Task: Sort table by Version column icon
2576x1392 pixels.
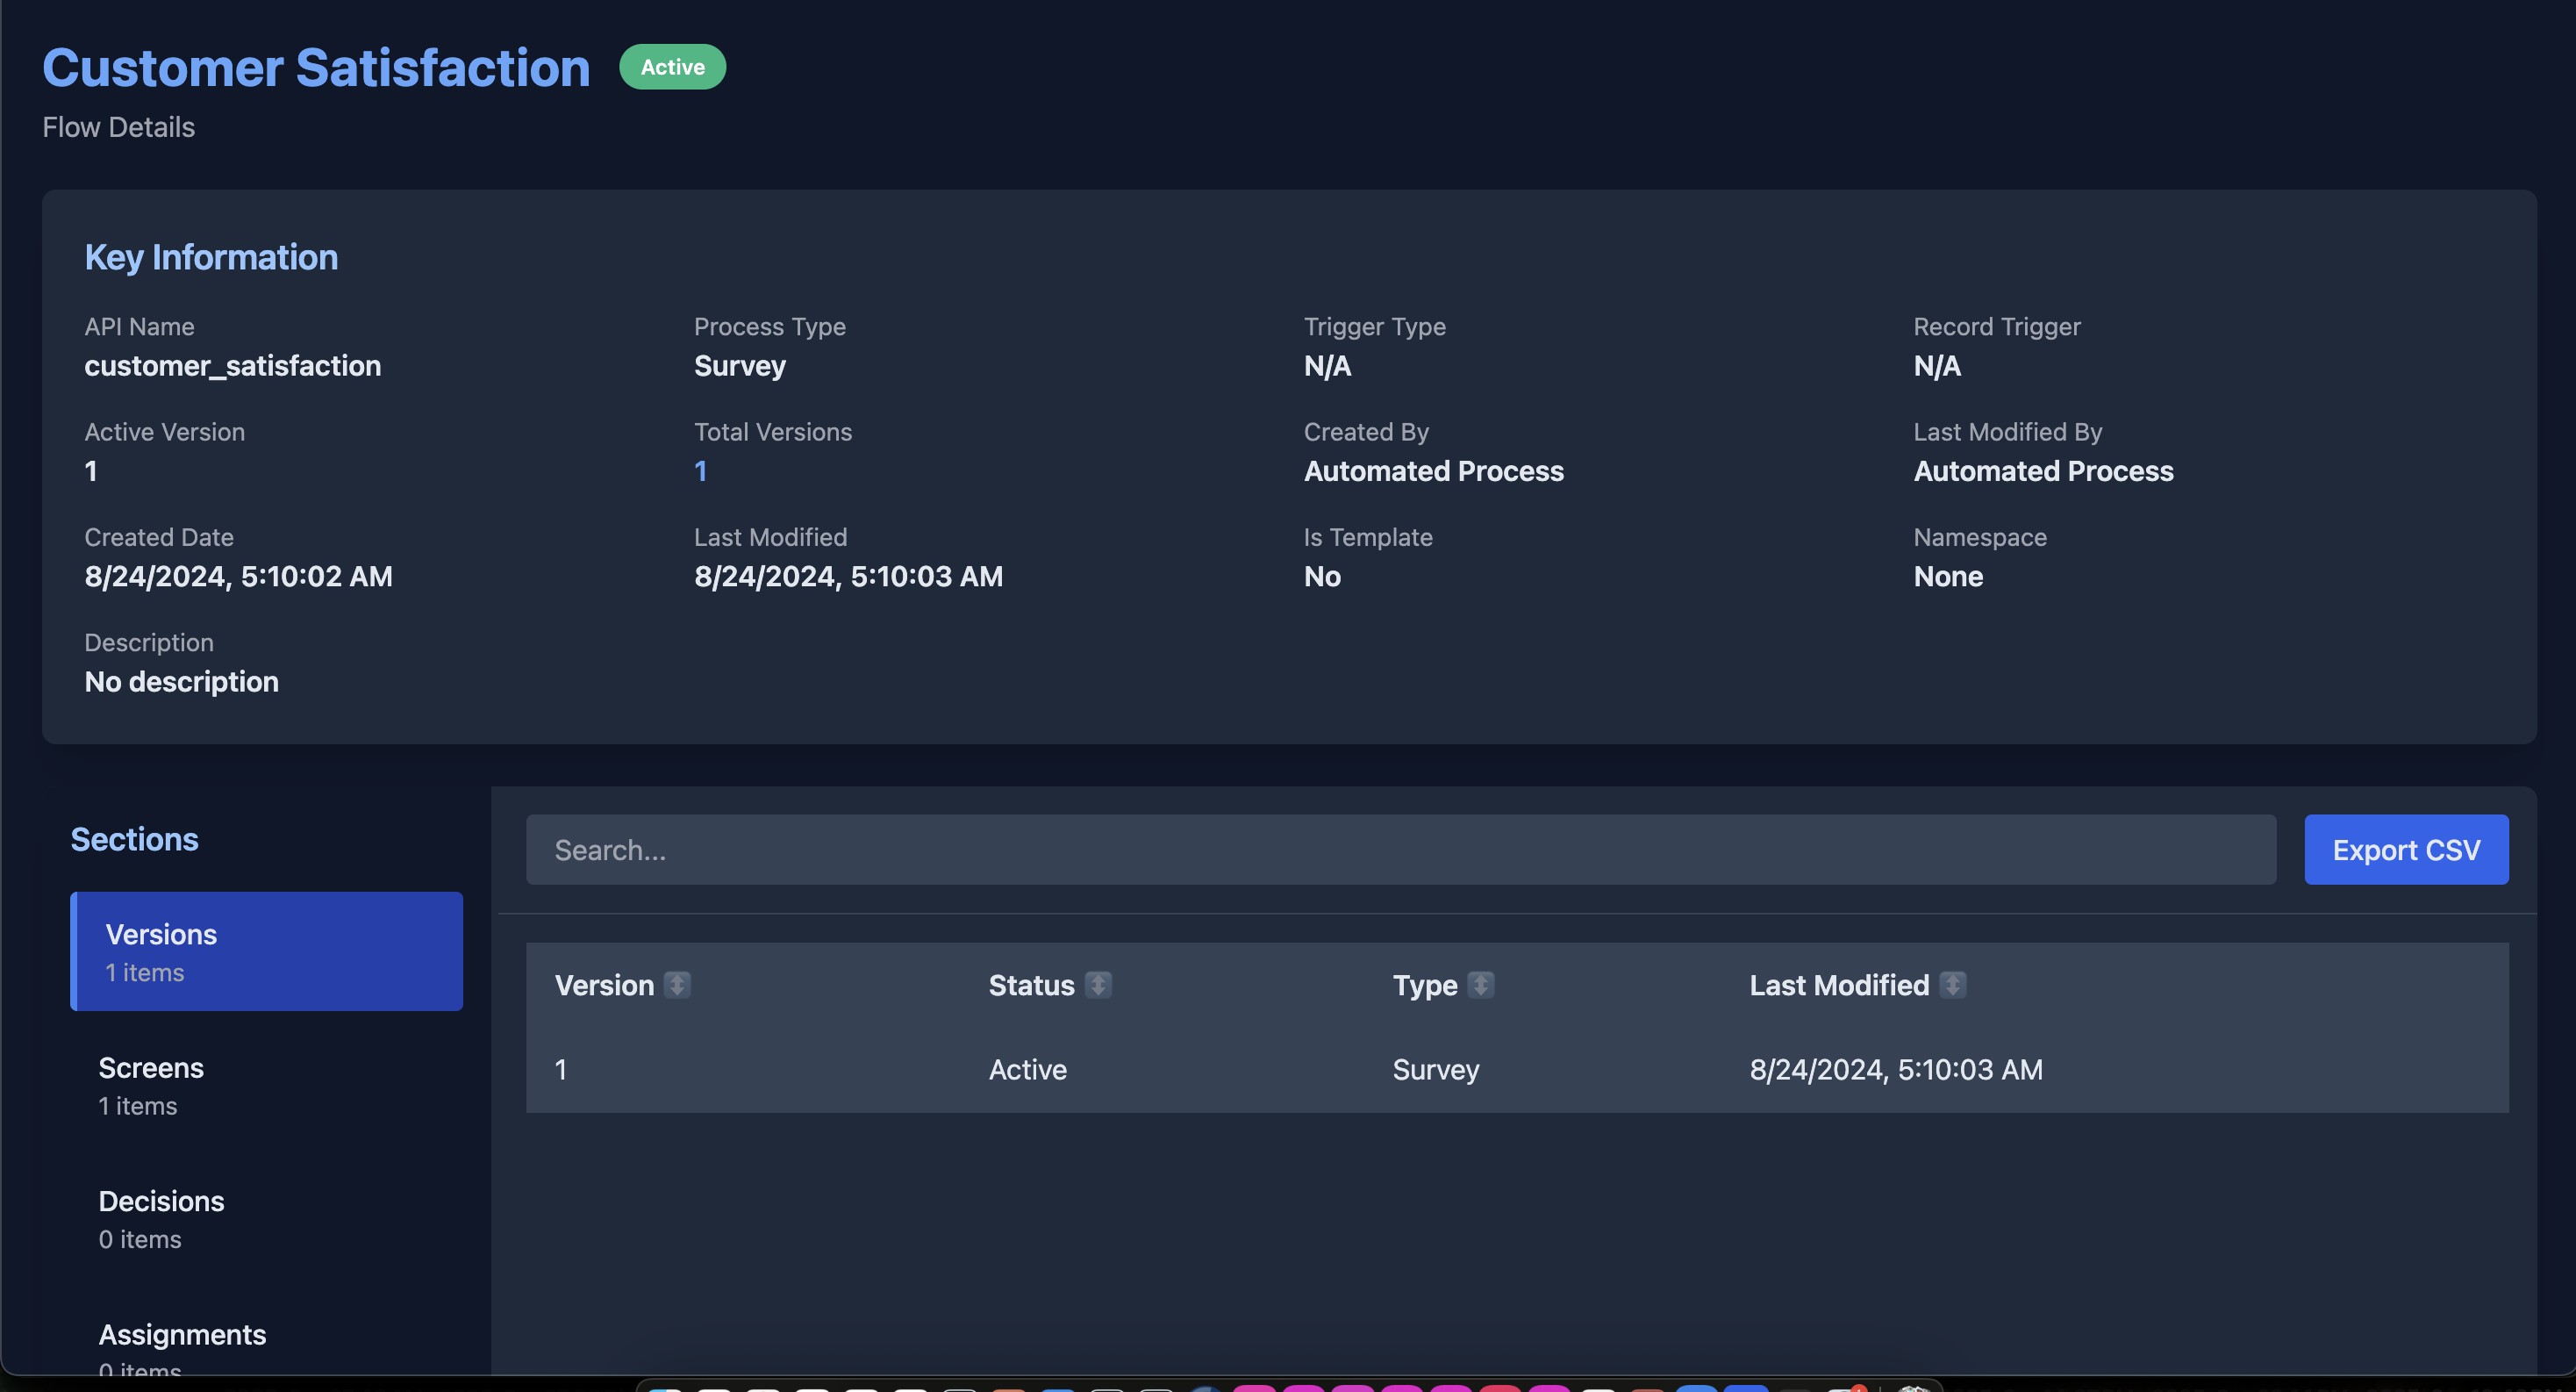Action: coord(677,985)
